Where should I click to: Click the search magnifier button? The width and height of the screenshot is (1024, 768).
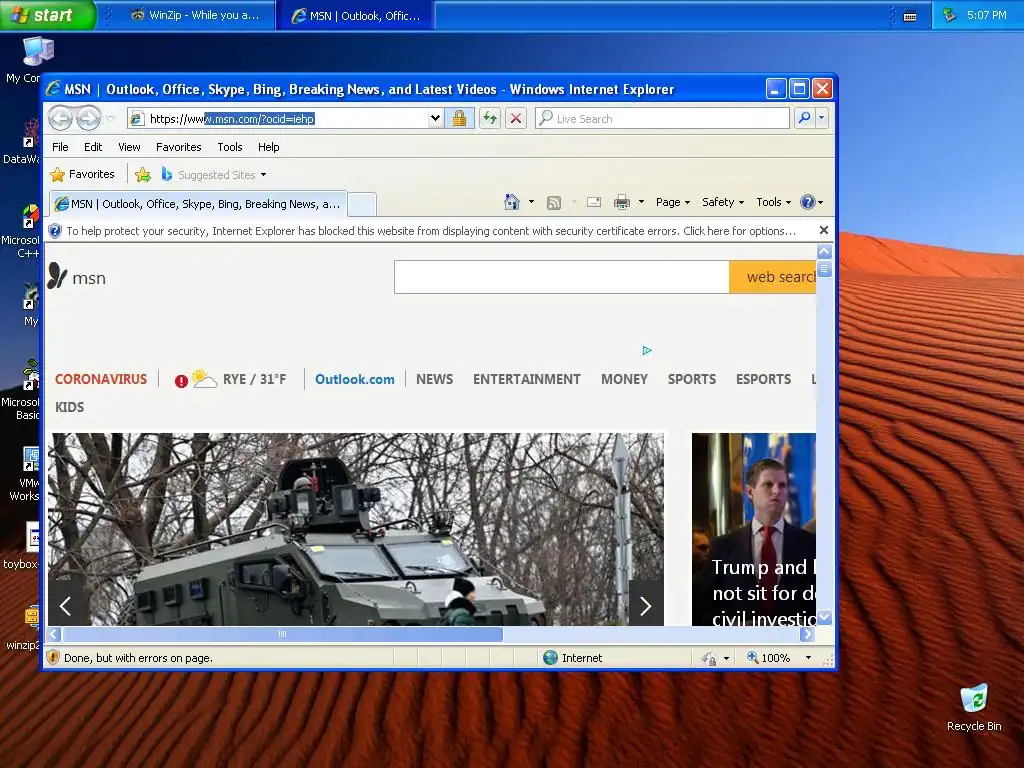click(804, 118)
